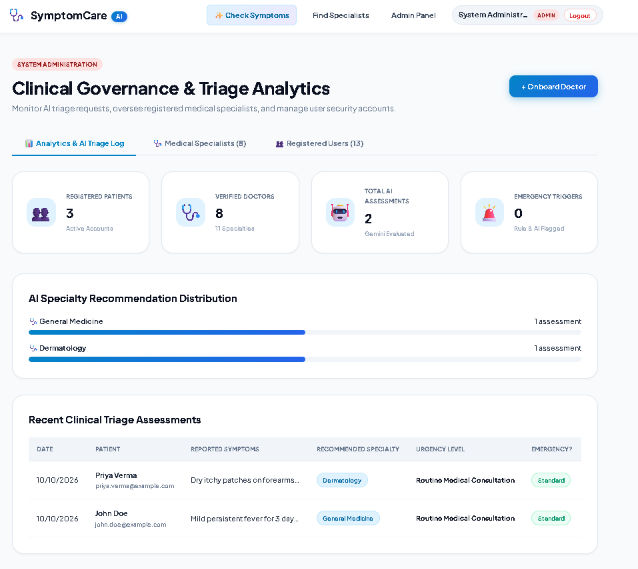Click the General Medicine progress bar
The height and width of the screenshot is (569, 638).
(305, 333)
